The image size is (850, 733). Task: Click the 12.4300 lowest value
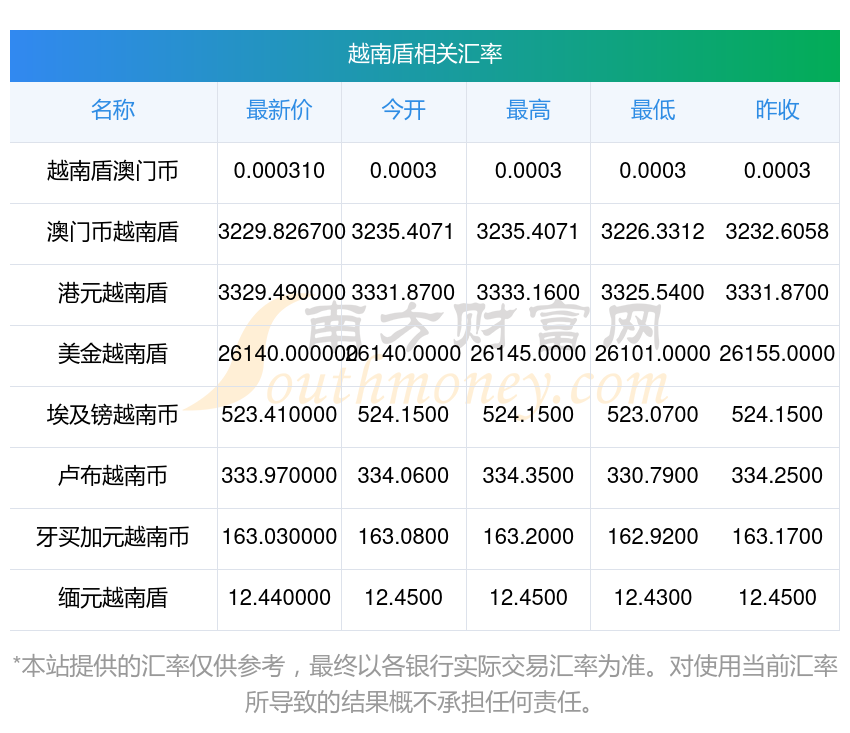[653, 597]
